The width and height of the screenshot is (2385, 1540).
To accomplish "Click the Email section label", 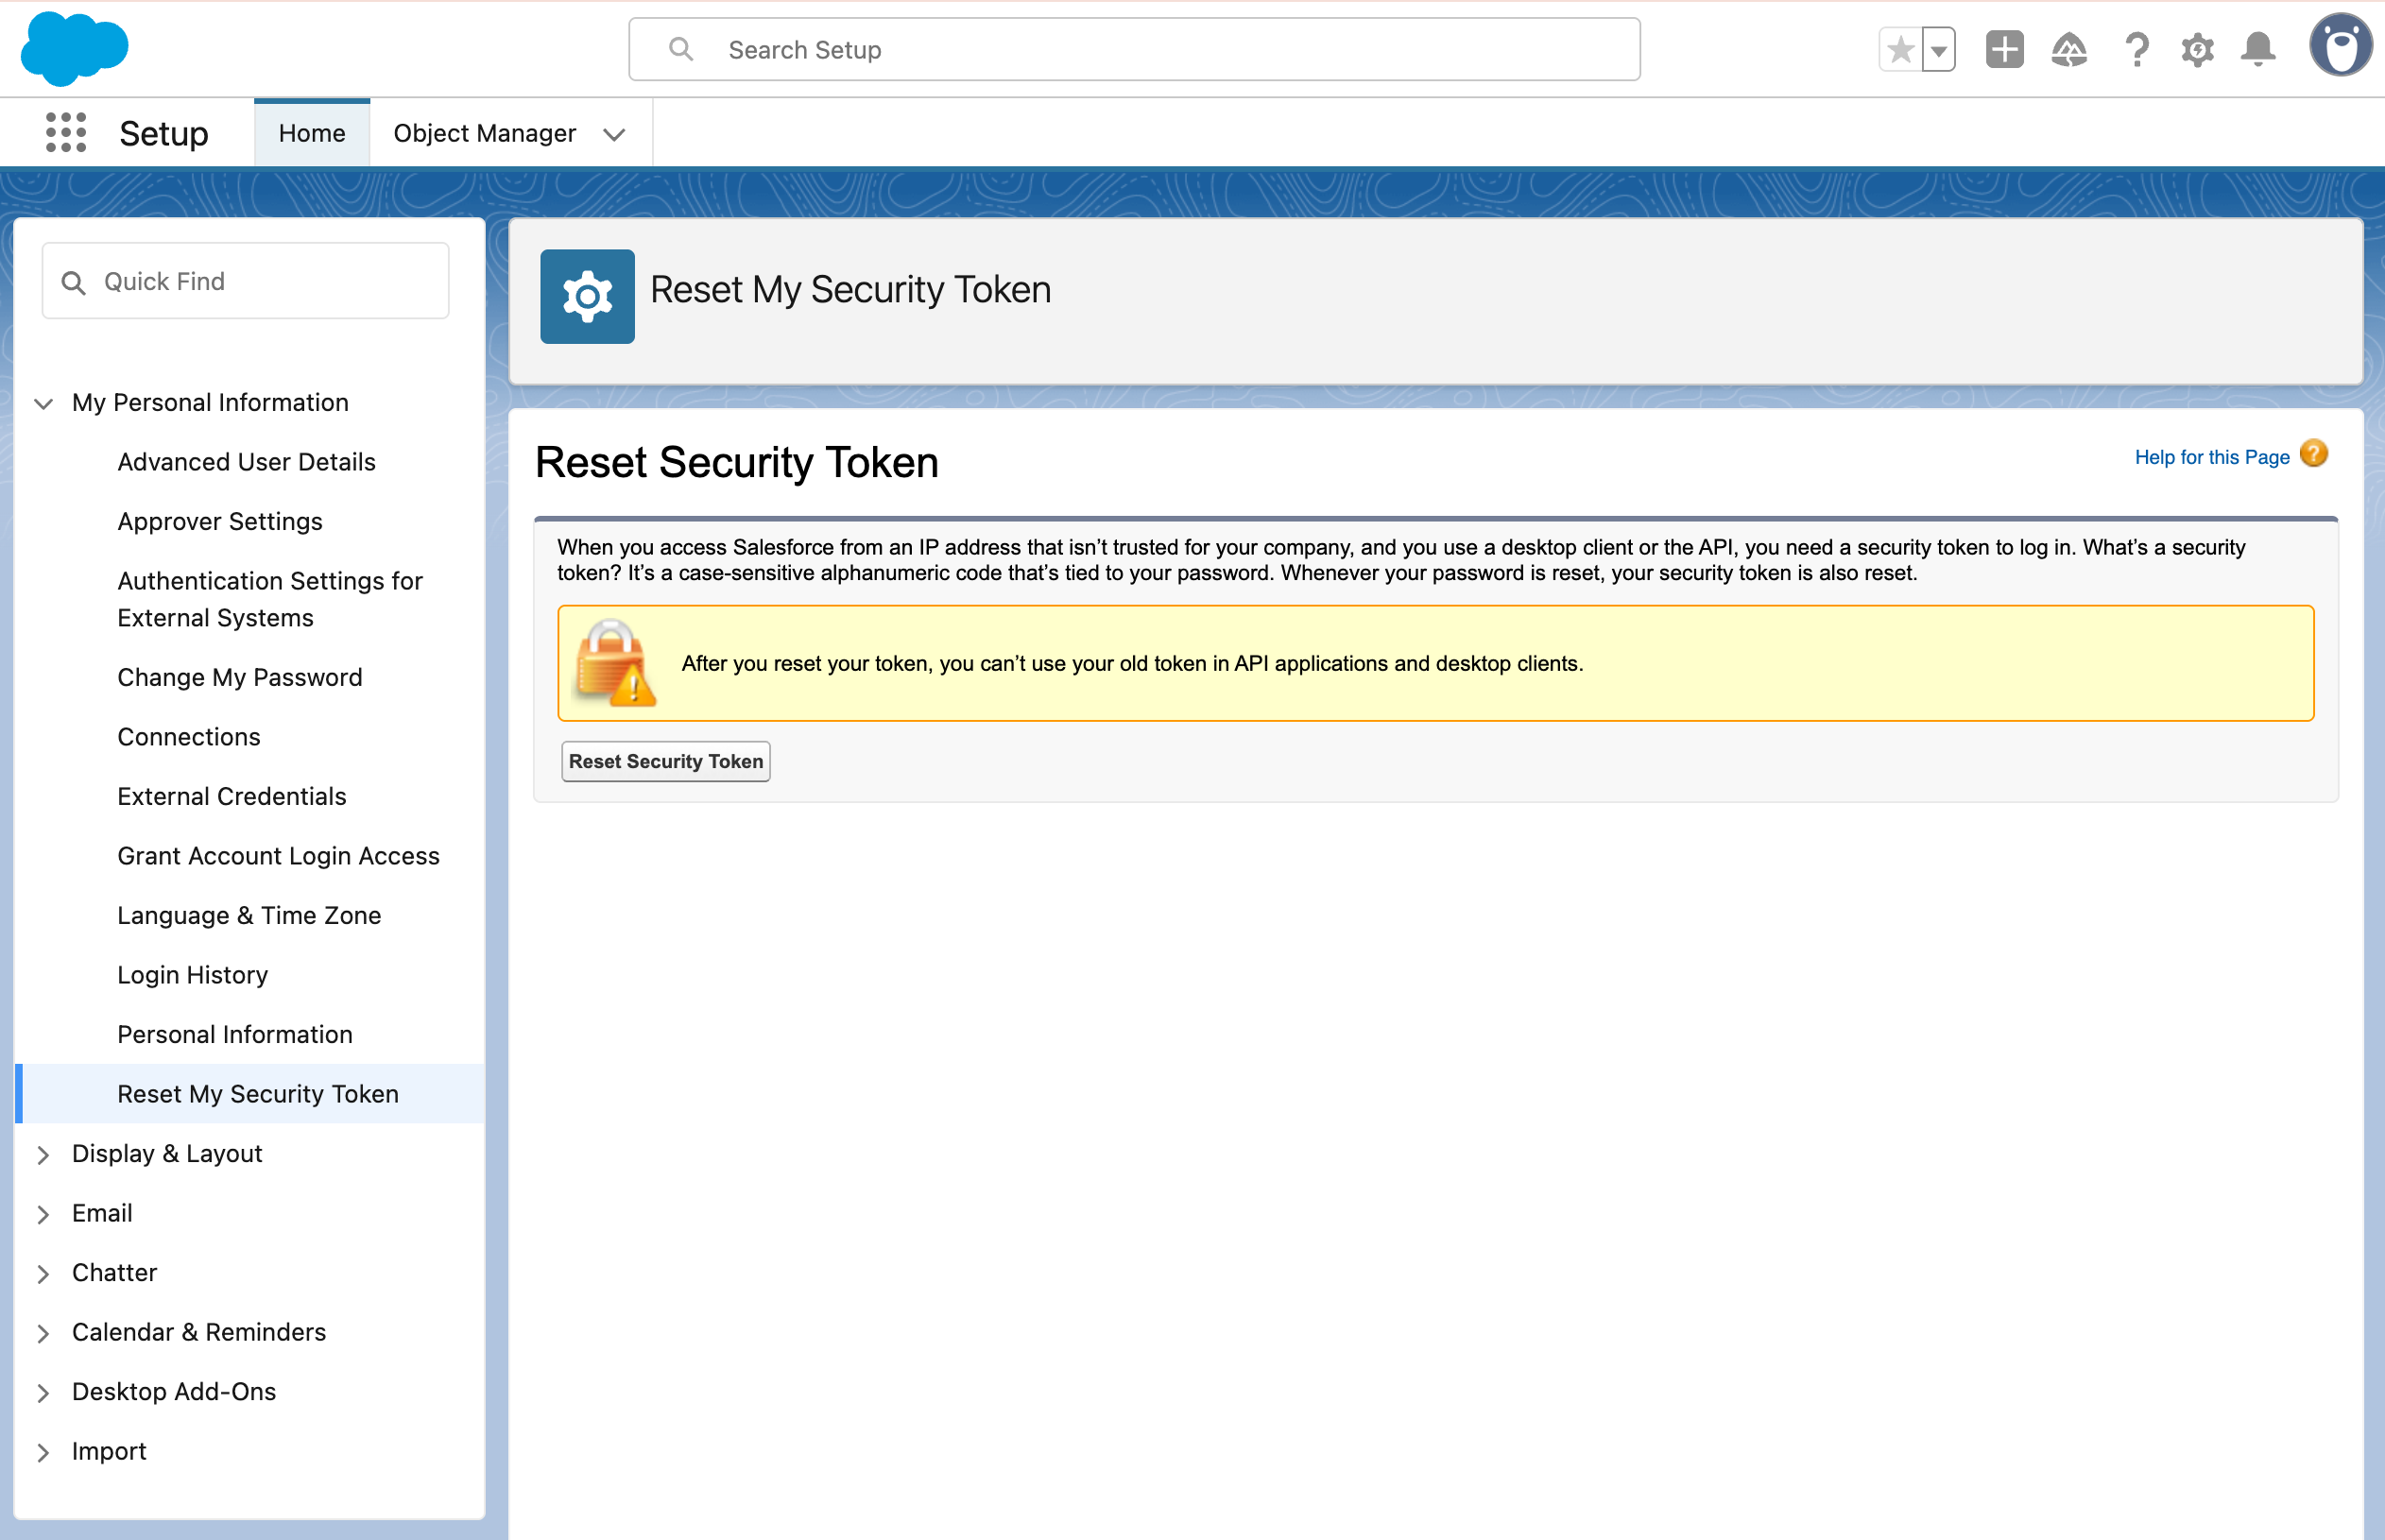I will (x=102, y=1213).
